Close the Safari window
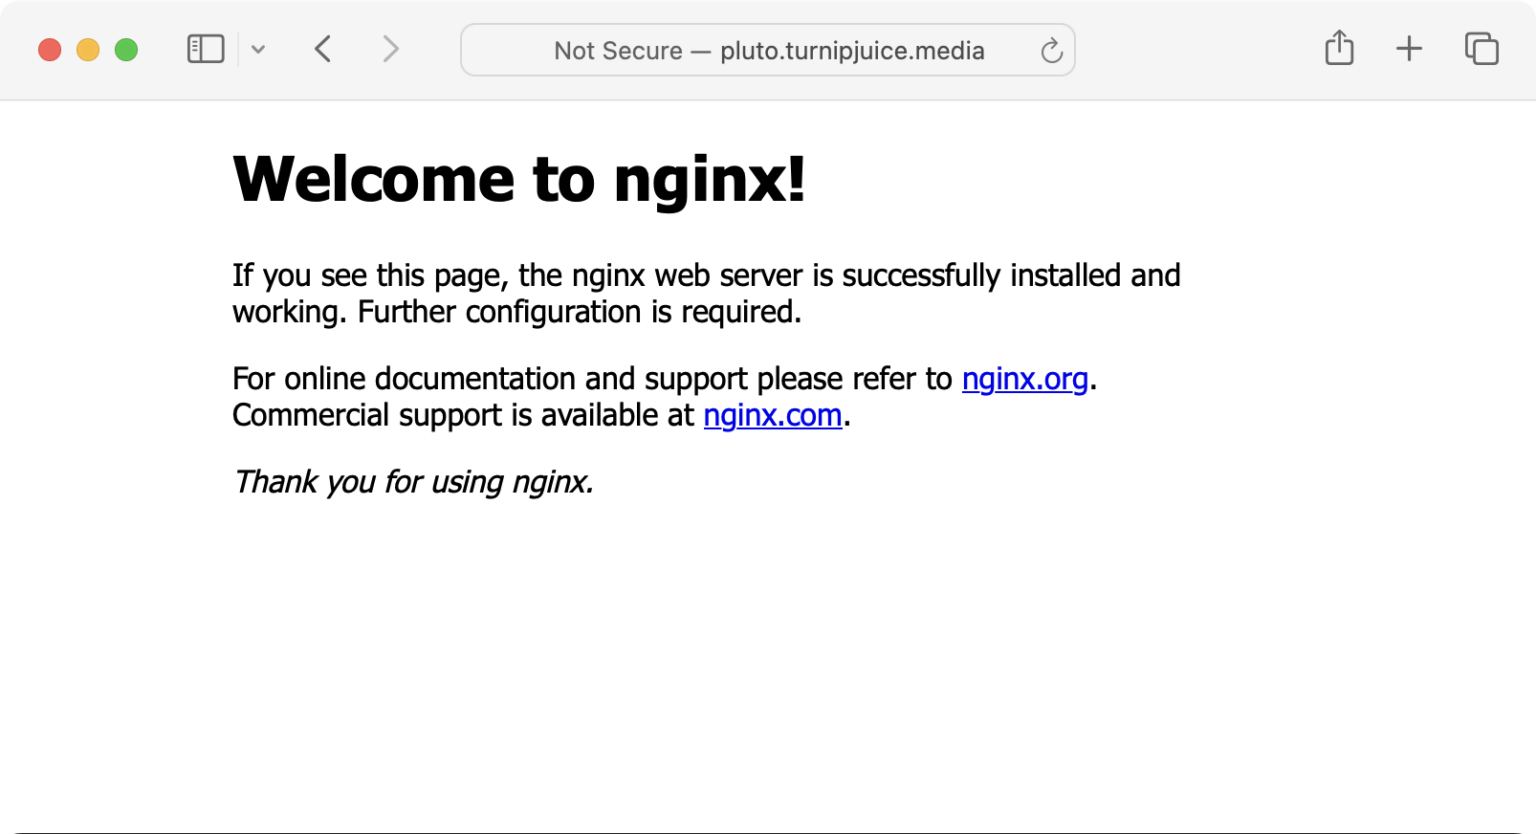This screenshot has height=834, width=1536. point(49,49)
